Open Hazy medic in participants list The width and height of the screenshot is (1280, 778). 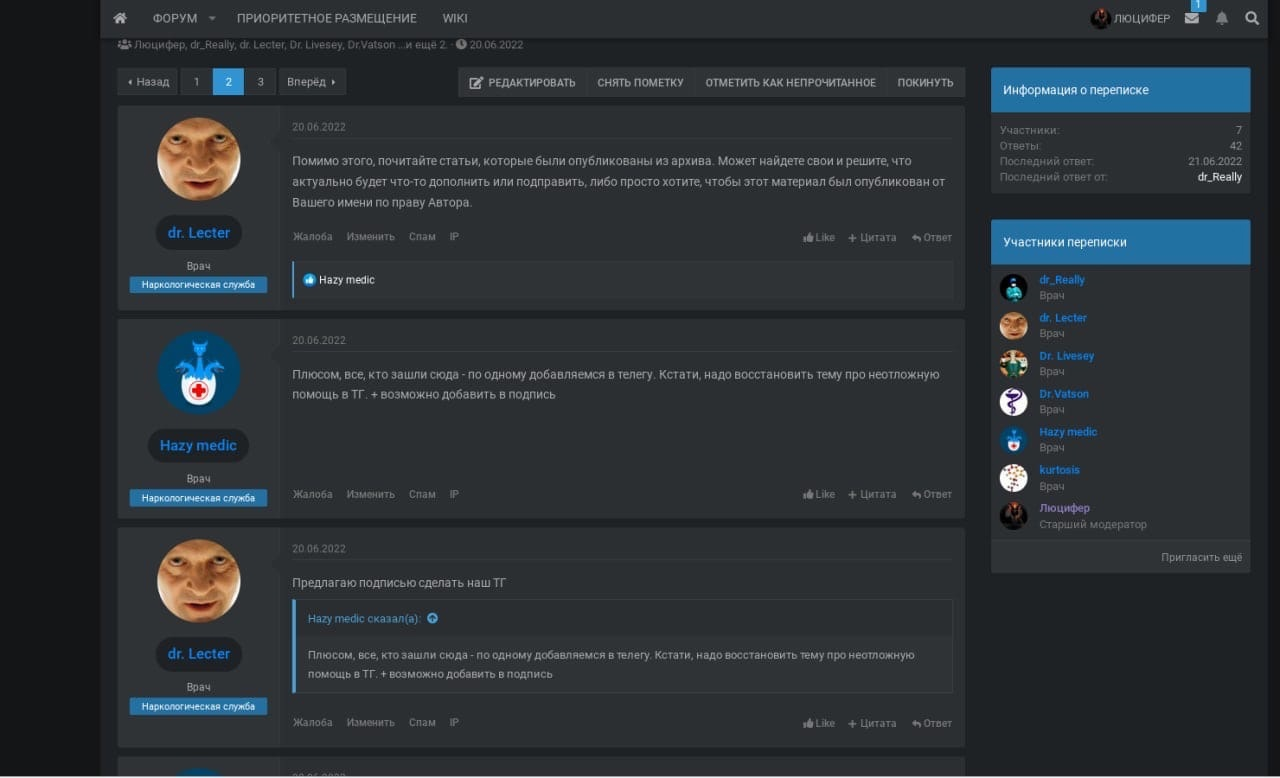1068,432
